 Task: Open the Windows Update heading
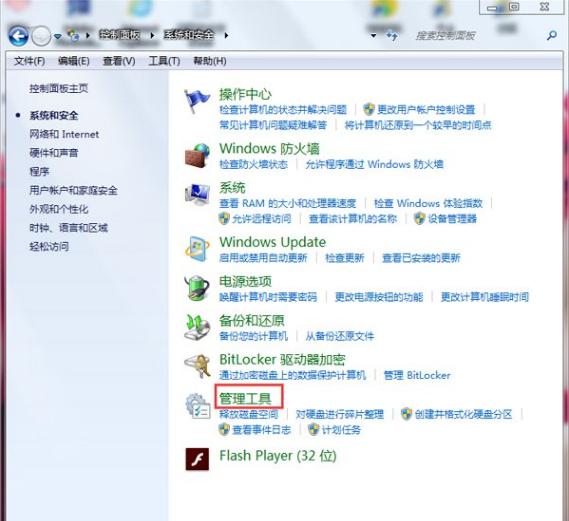(273, 242)
